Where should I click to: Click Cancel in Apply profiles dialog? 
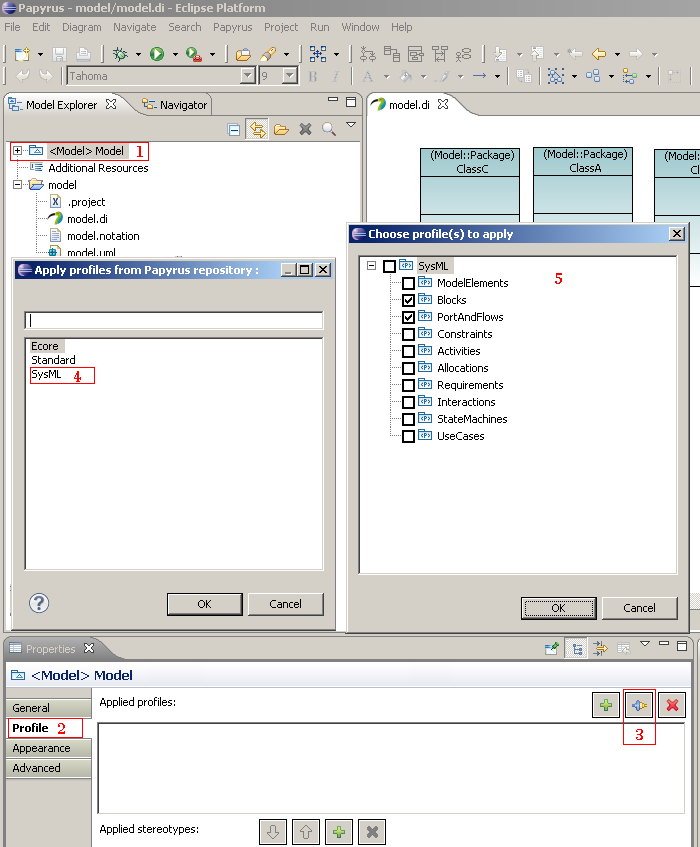click(286, 604)
